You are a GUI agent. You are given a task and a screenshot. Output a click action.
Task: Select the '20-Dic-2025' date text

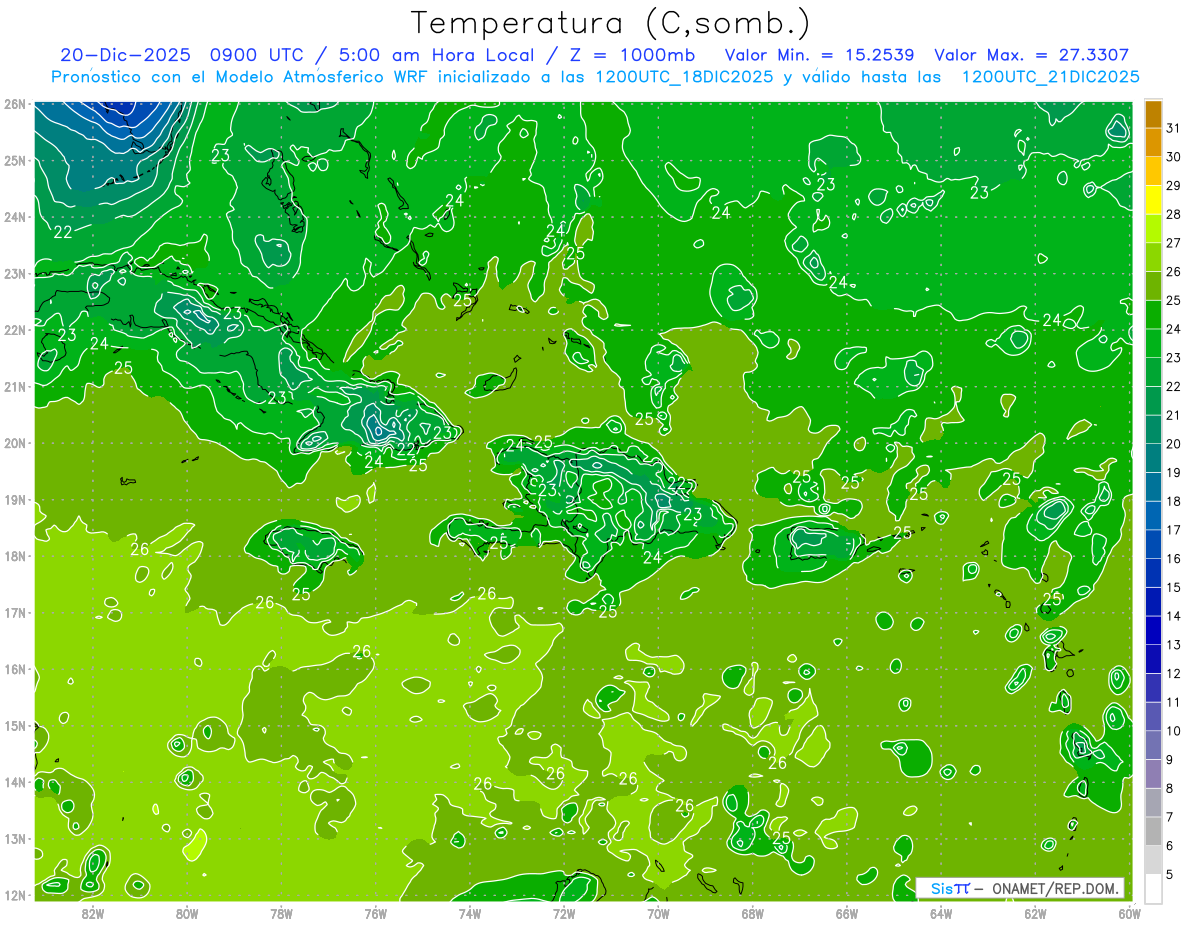click(x=125, y=55)
